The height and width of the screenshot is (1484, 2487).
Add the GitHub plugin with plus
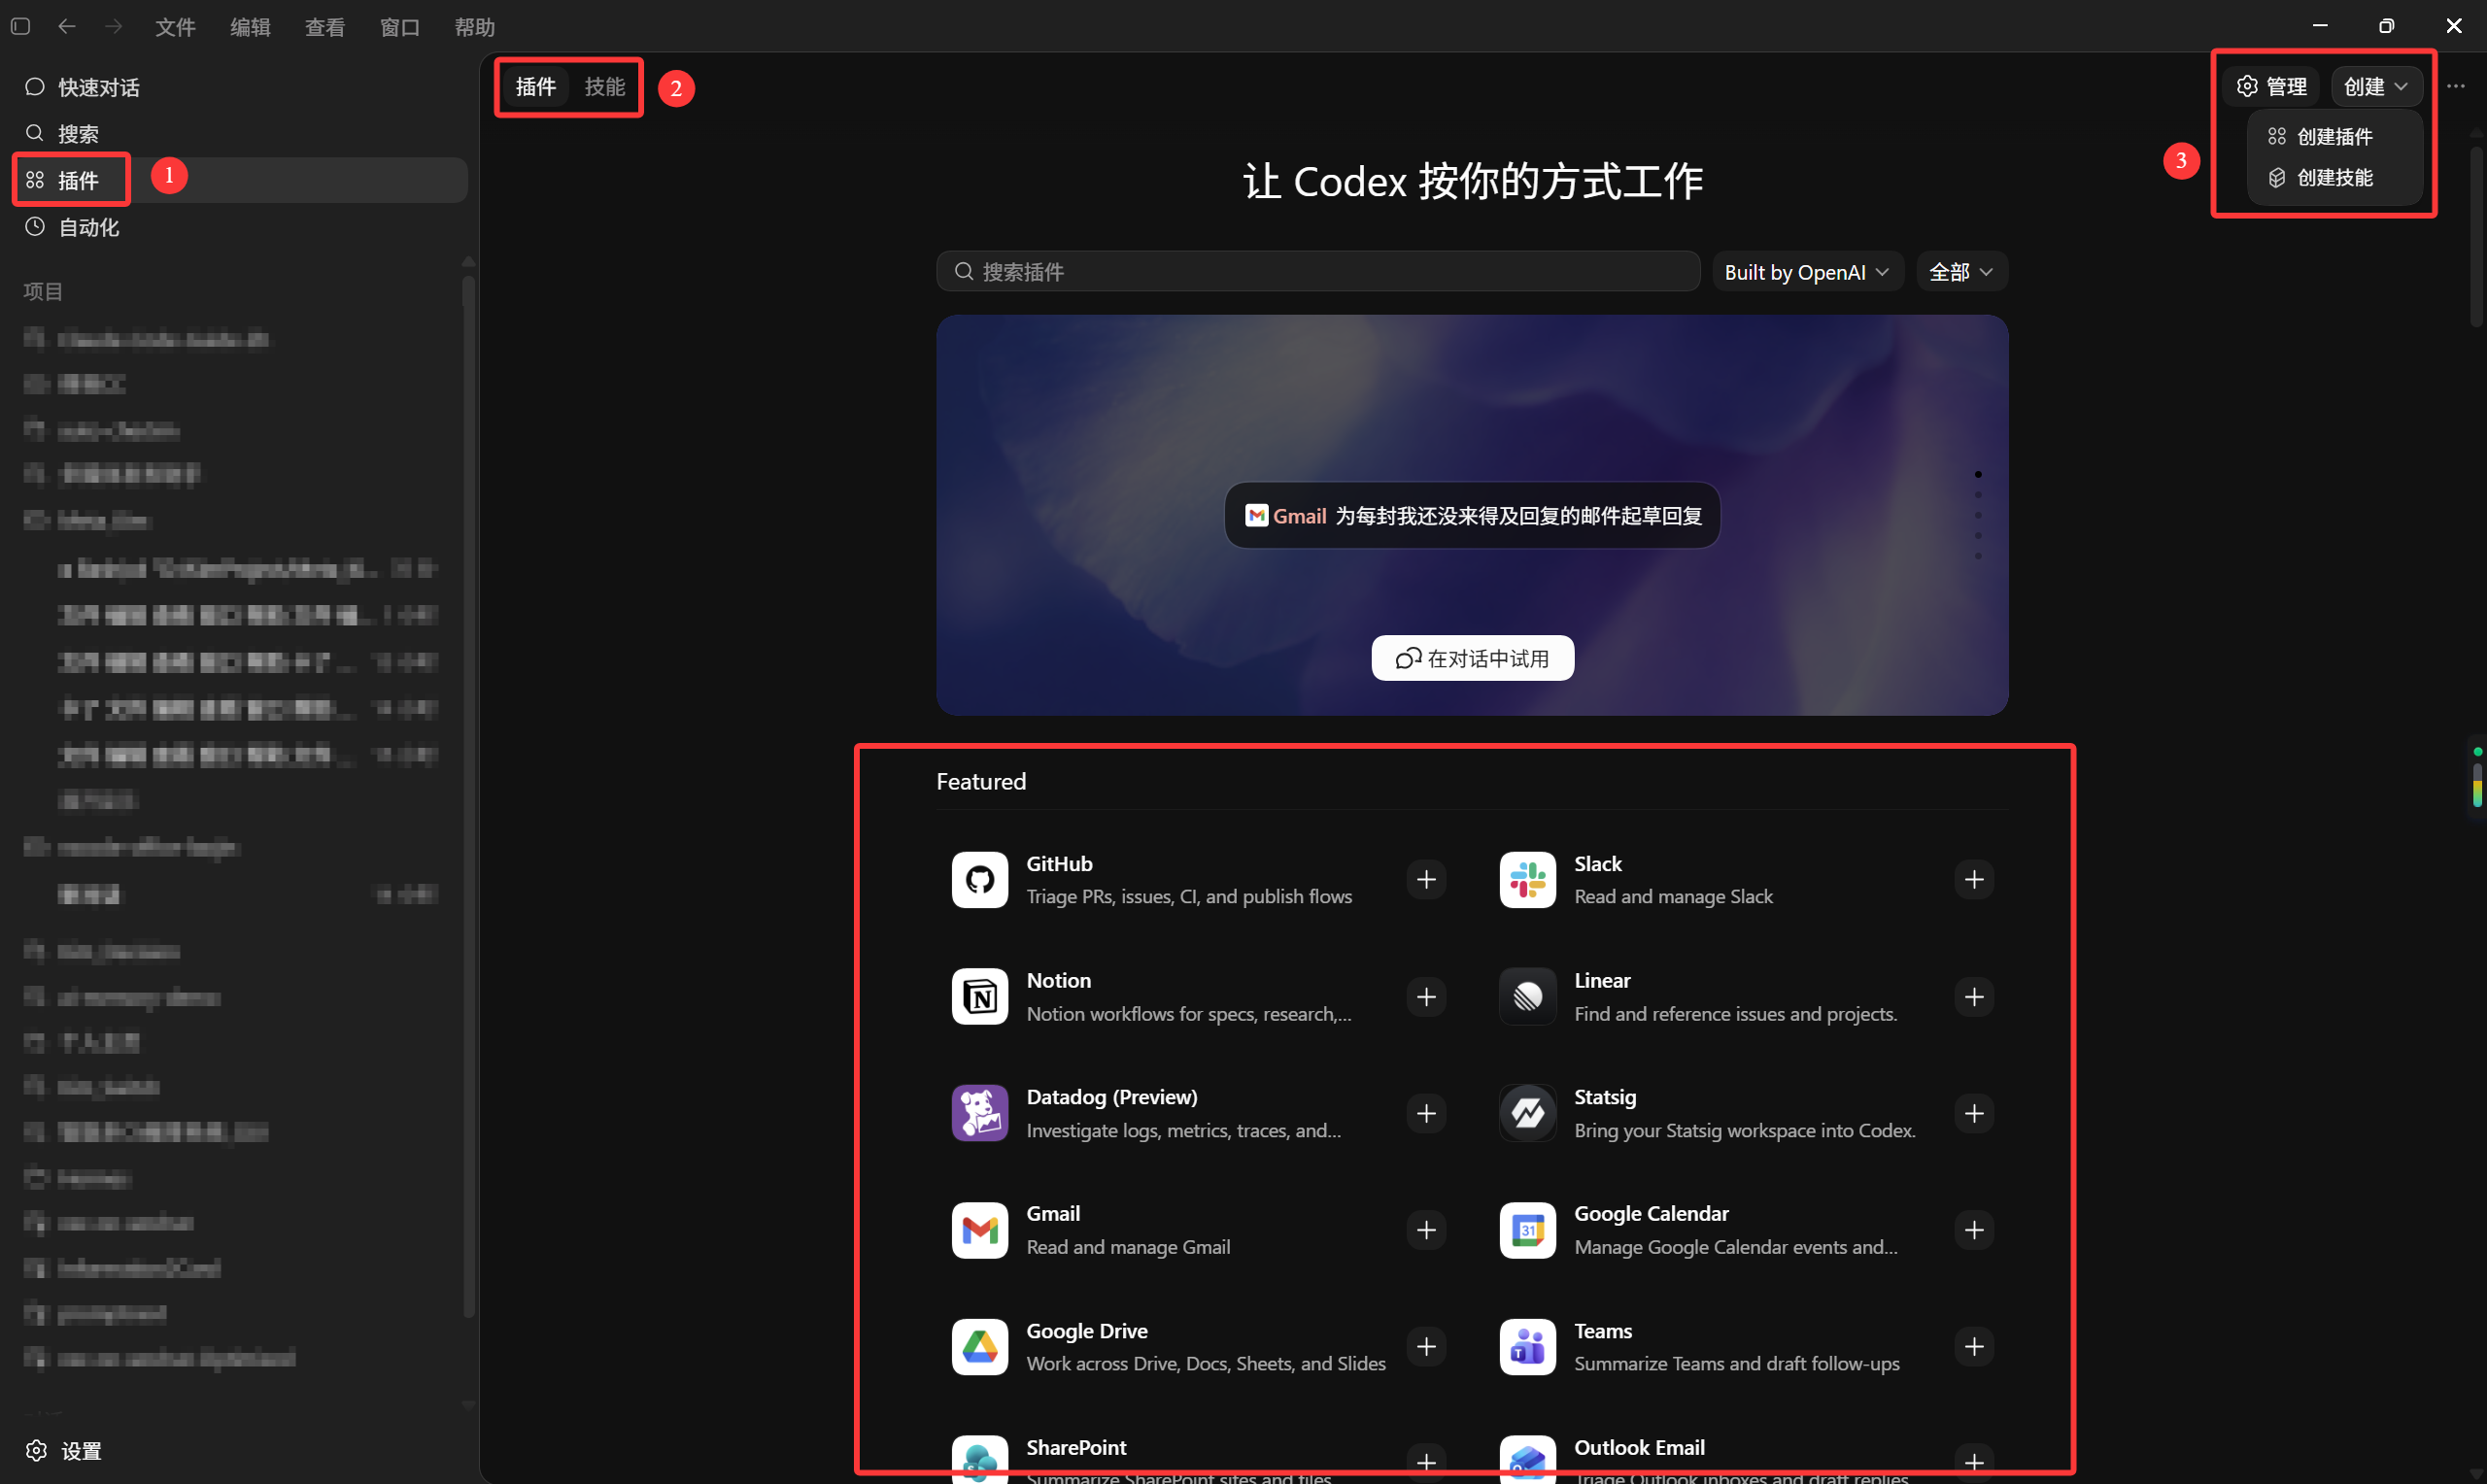click(1426, 880)
